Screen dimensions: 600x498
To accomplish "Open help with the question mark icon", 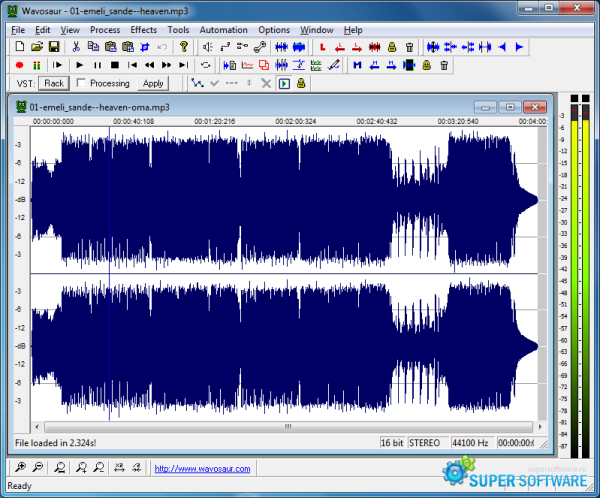I will (184, 47).
